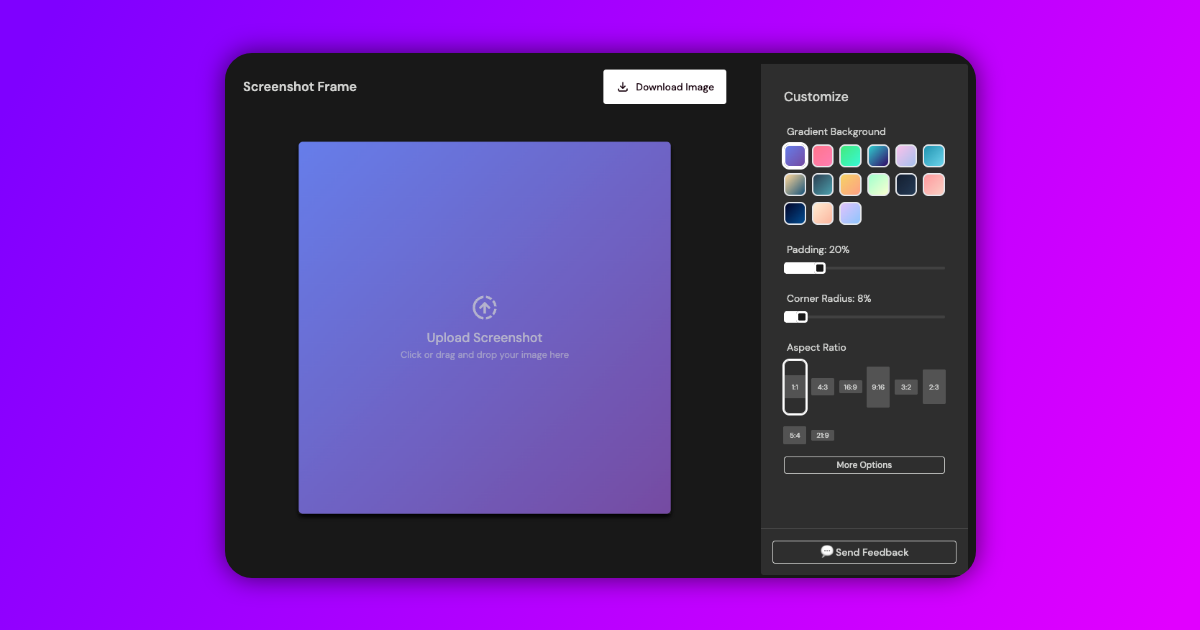Screen dimensions: 1200x630
Task: Expand More Options
Action: (864, 465)
